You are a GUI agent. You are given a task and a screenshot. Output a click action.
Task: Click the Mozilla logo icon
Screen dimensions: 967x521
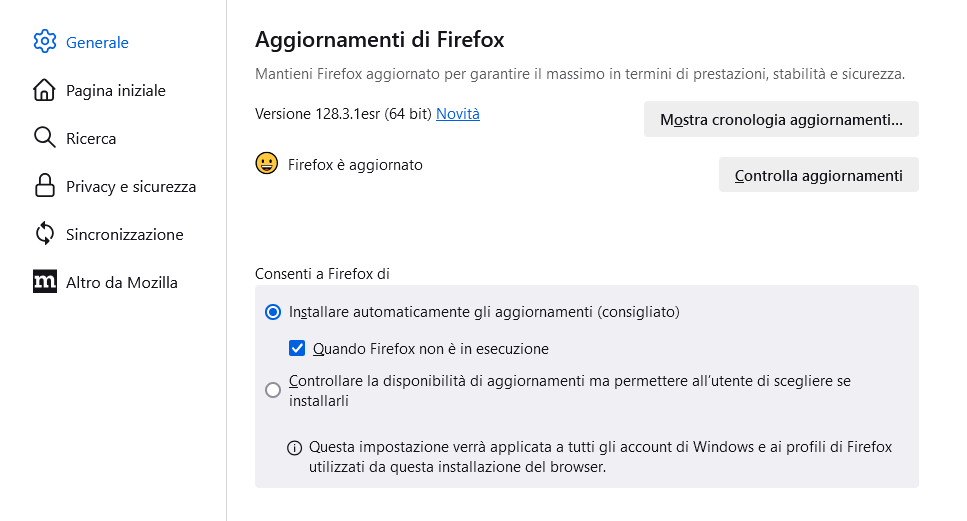click(x=45, y=282)
